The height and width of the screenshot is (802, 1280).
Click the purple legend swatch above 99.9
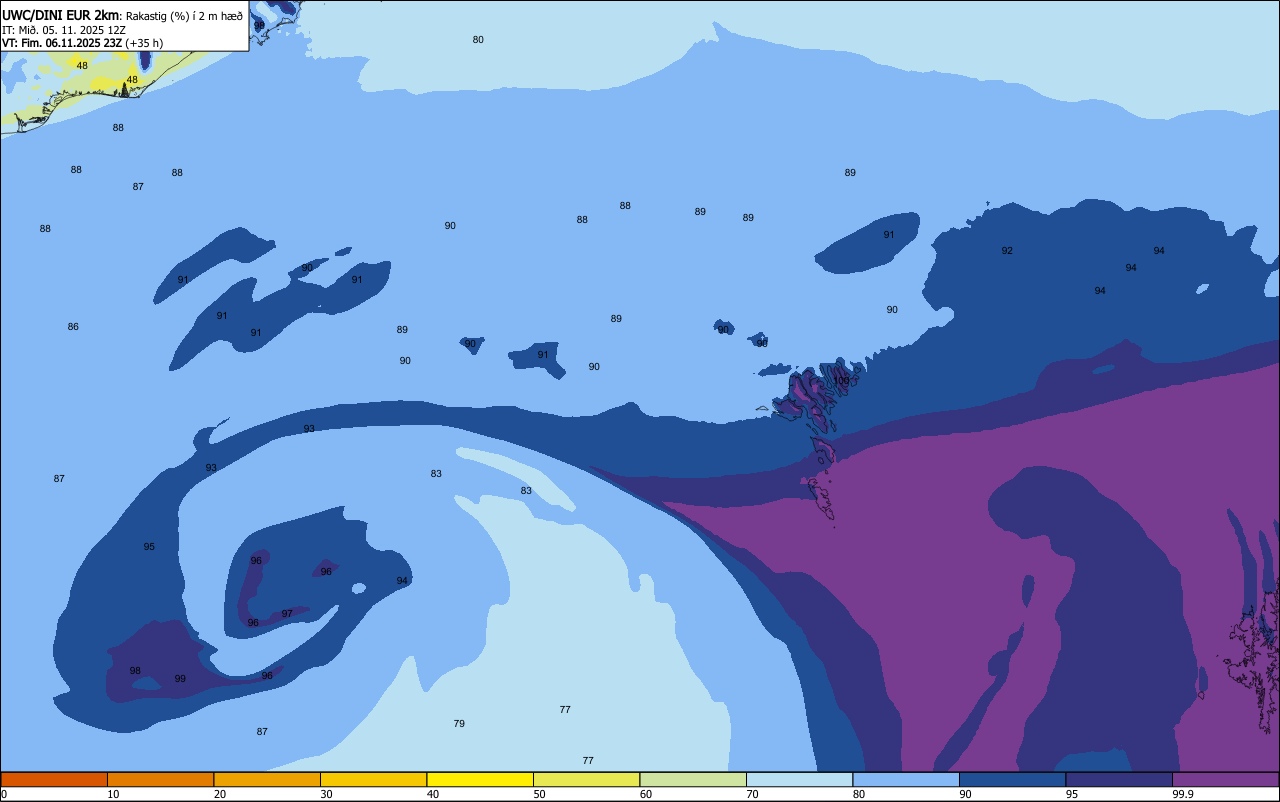click(1225, 779)
